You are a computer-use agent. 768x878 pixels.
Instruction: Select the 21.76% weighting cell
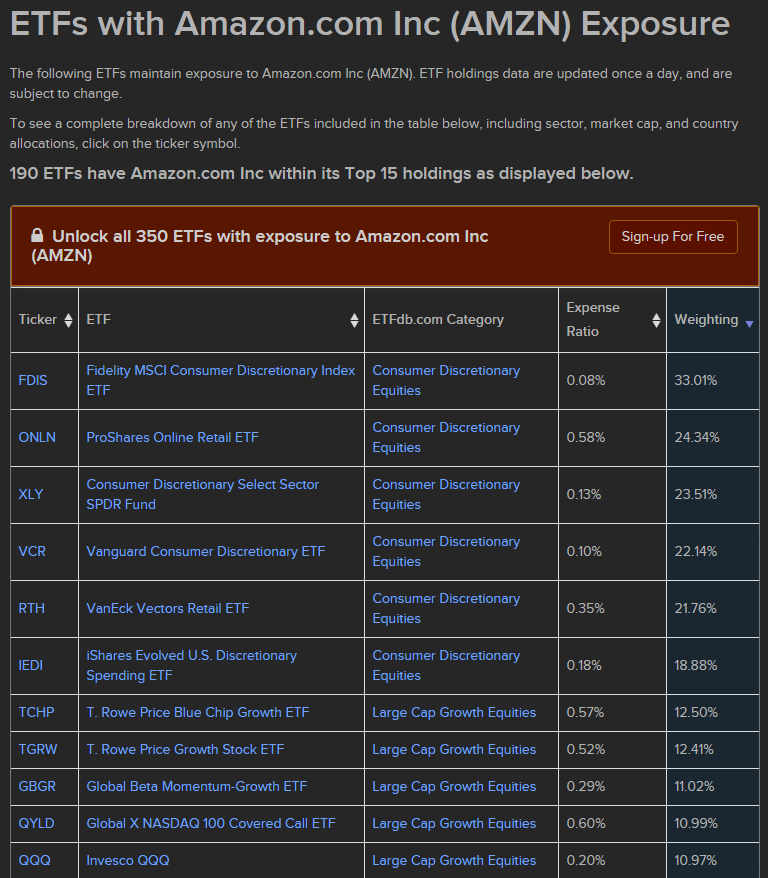(x=713, y=609)
